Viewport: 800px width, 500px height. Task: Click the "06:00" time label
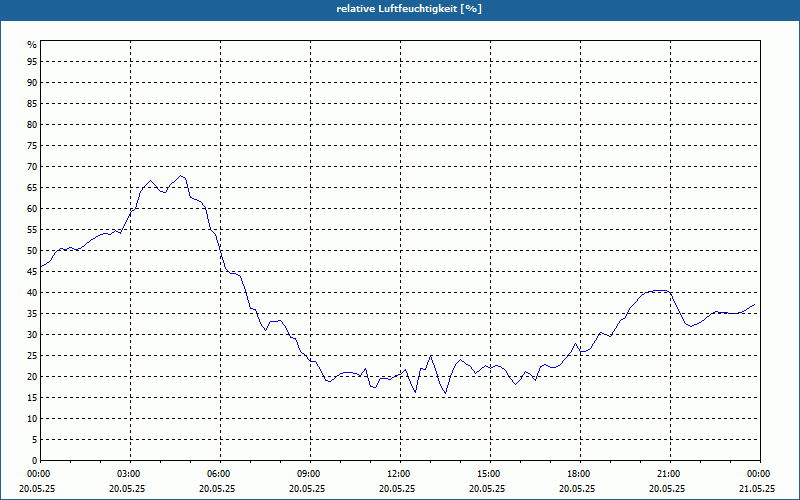point(220,474)
